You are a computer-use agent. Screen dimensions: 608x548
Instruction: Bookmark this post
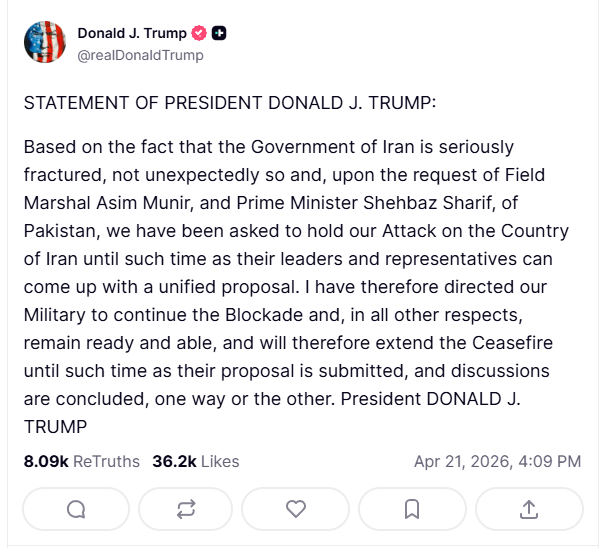tap(411, 509)
